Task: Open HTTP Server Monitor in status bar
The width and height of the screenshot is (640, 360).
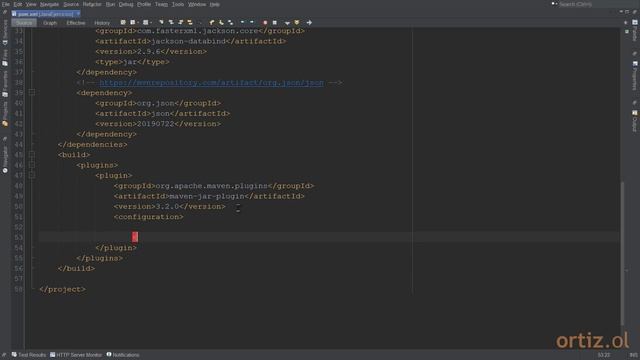Action: pos(76,355)
